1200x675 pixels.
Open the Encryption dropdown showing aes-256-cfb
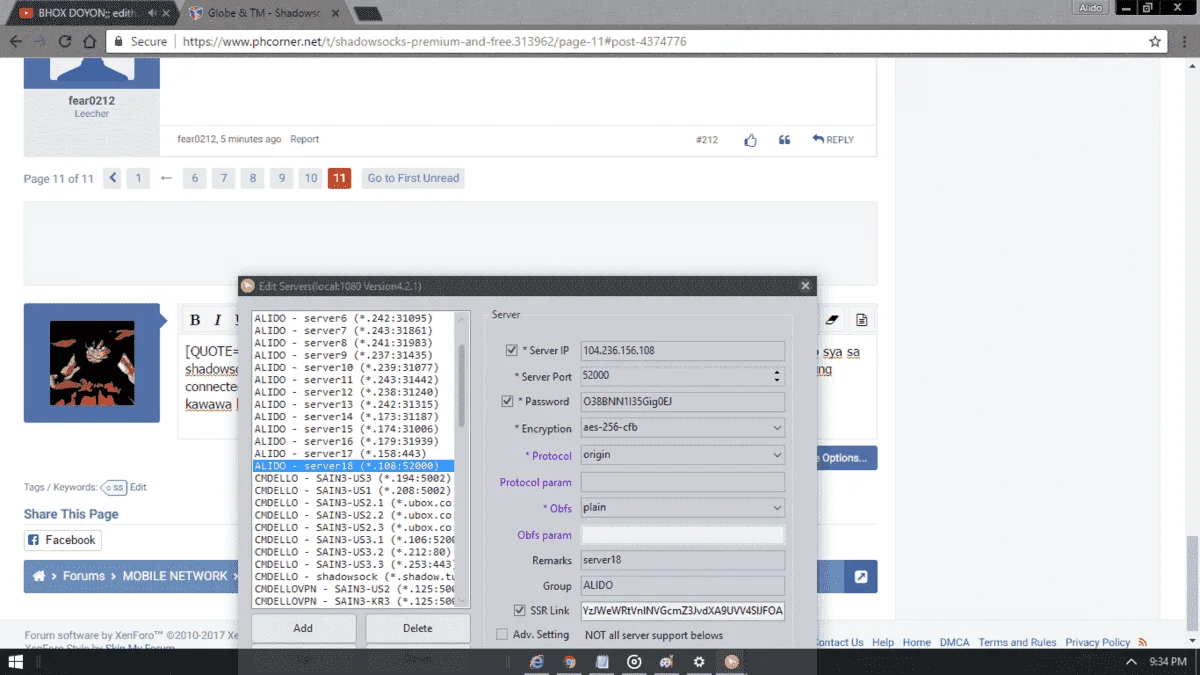tap(683, 428)
